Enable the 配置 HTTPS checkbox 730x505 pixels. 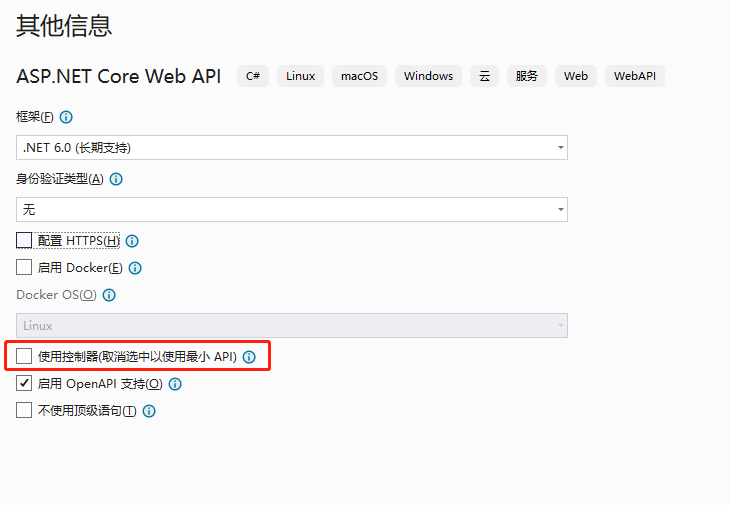24,241
